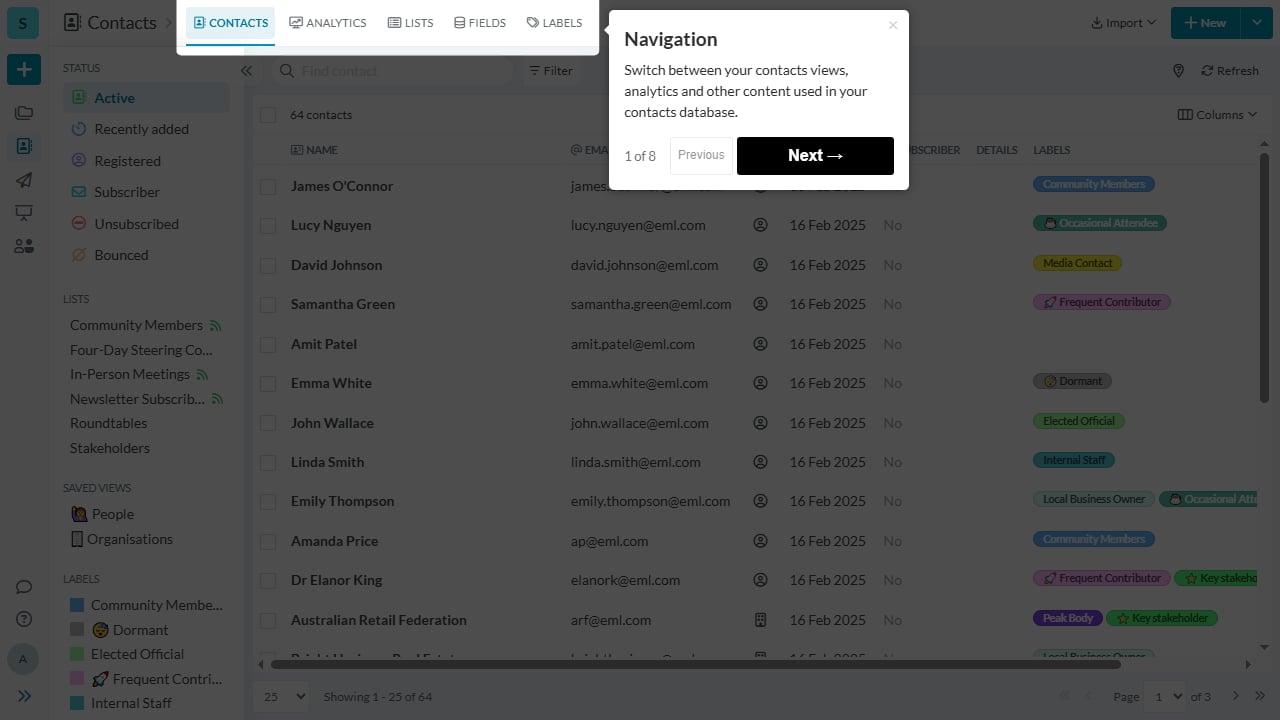Tick the checkbox for John Wallace
Viewport: 1280px width, 720px height.
point(268,424)
